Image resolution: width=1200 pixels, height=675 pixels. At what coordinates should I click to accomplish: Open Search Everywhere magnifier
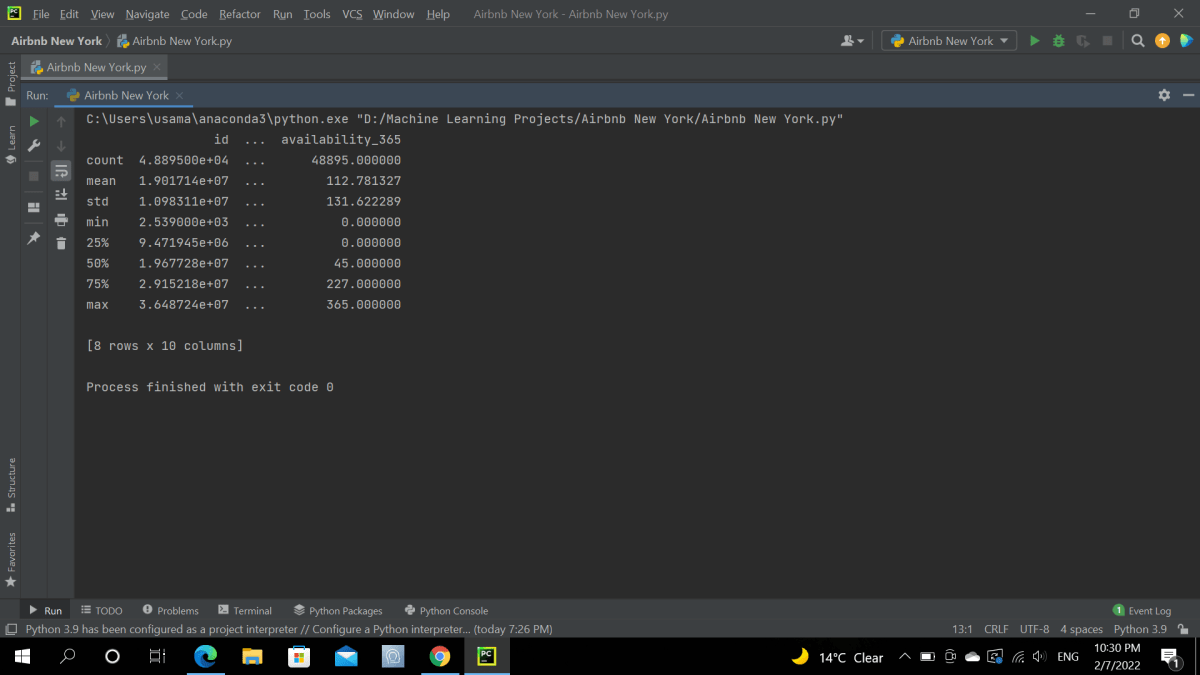click(x=1138, y=41)
